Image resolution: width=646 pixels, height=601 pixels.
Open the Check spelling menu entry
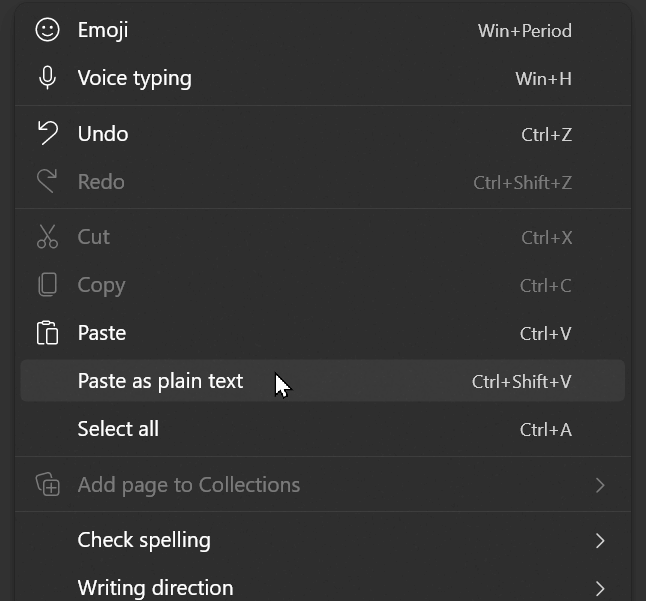(144, 540)
